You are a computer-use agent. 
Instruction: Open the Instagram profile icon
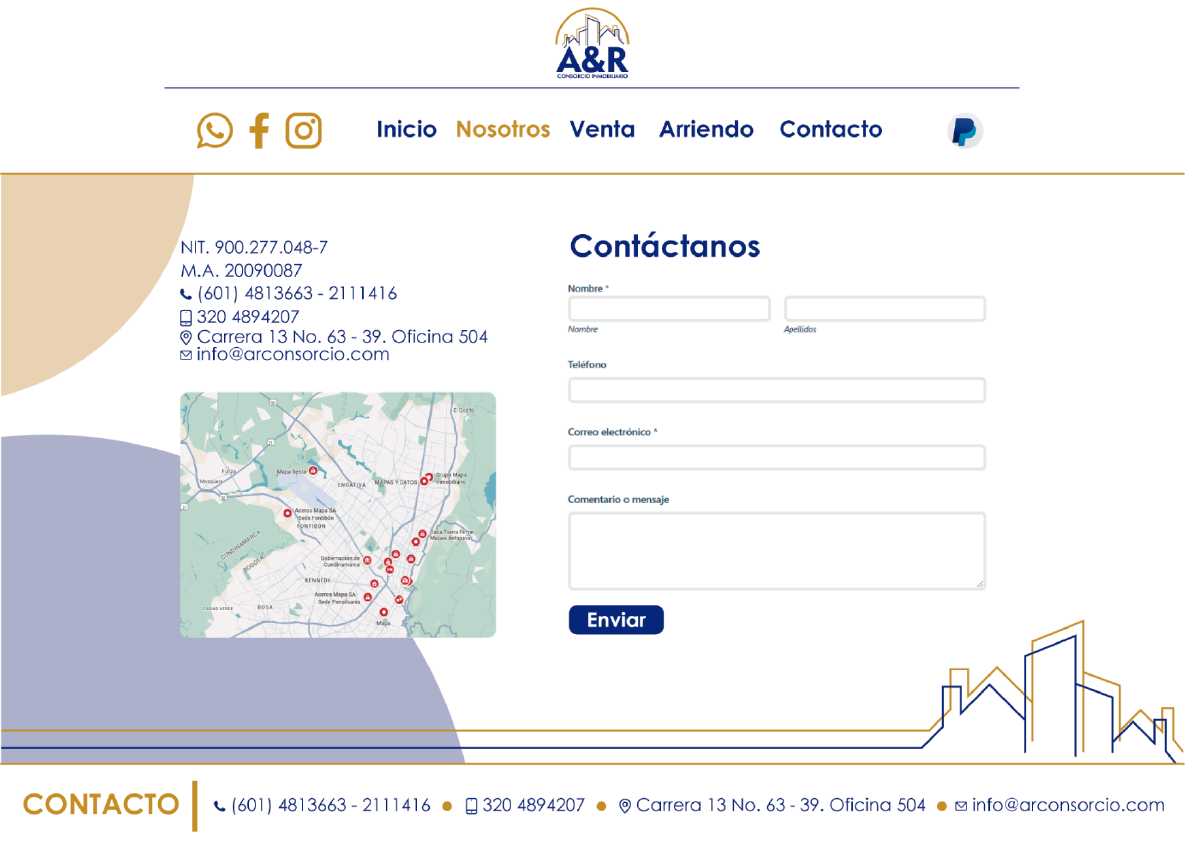303,131
